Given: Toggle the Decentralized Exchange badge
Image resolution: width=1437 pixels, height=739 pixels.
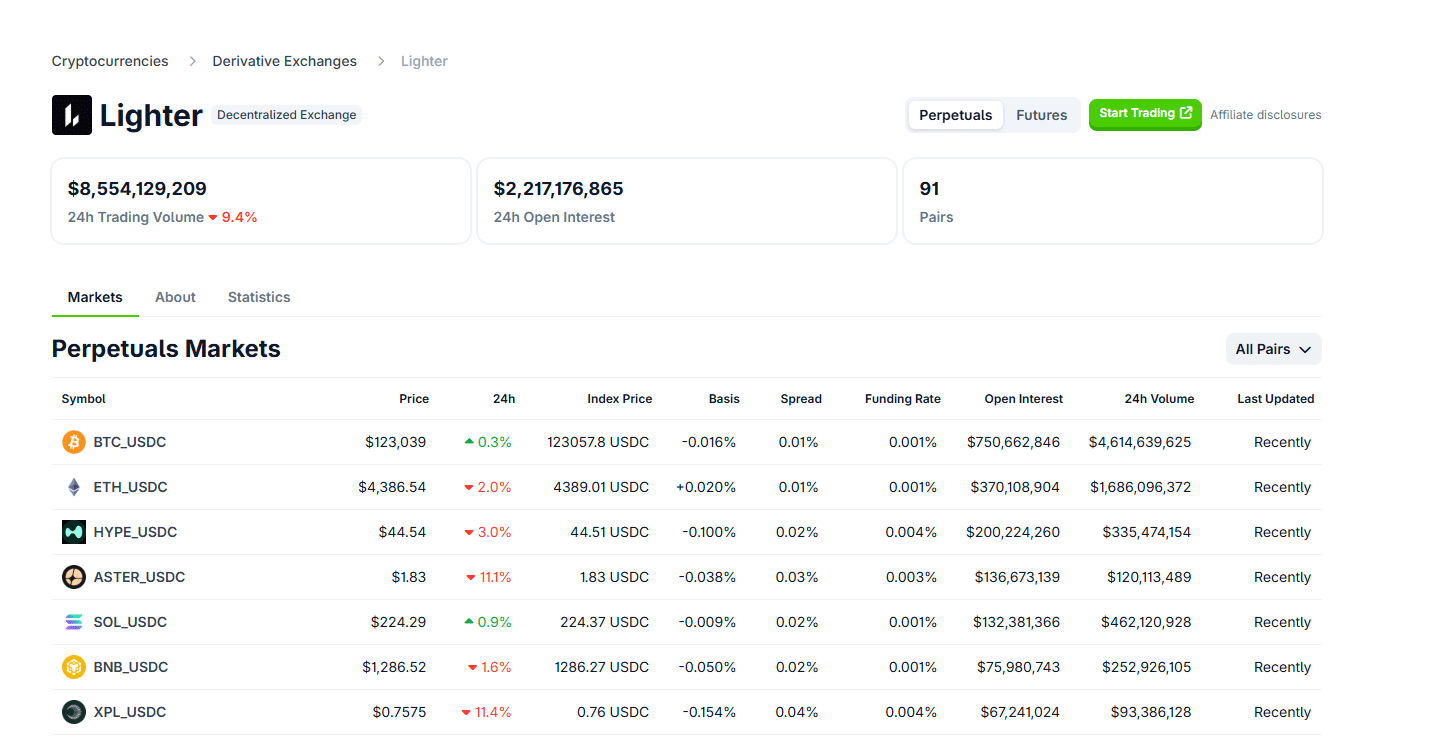Looking at the screenshot, I should 286,115.
